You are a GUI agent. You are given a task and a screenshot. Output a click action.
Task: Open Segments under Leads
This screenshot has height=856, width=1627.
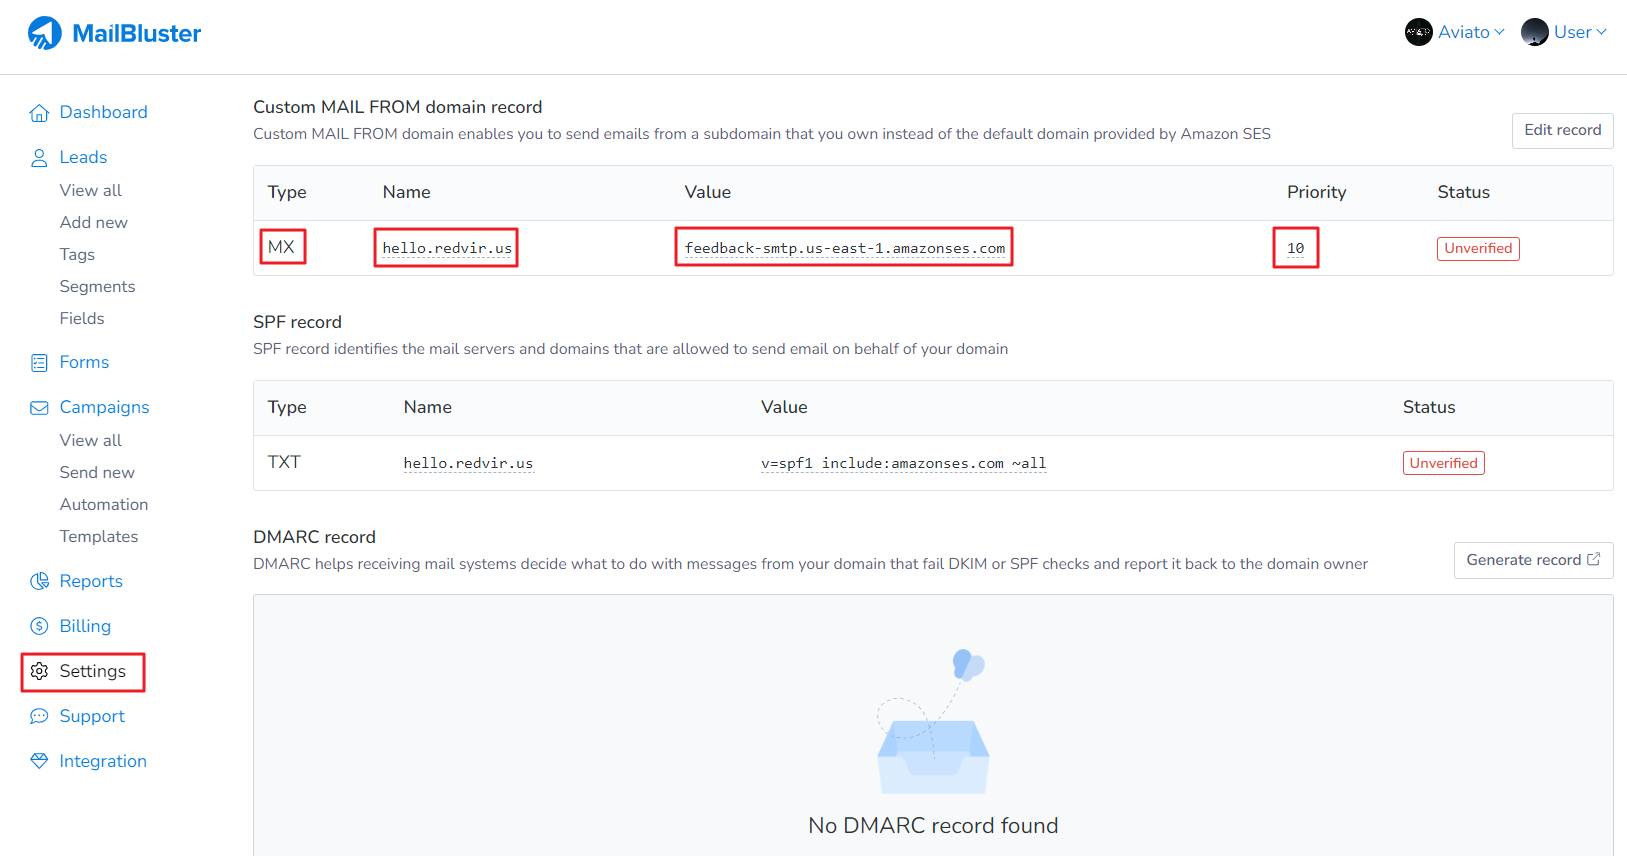[97, 287]
